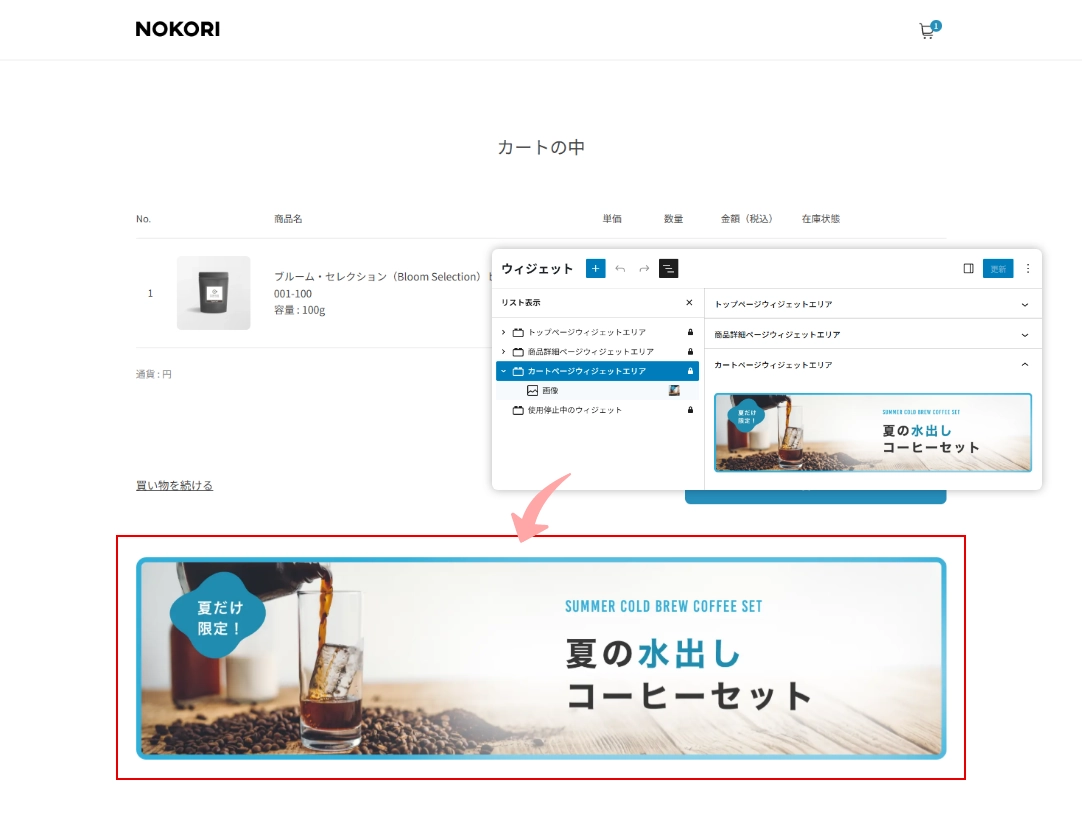Toggle the lock on カートページウィジェットエリア
Image resolution: width=1082 pixels, height=831 pixels.
(x=690, y=371)
